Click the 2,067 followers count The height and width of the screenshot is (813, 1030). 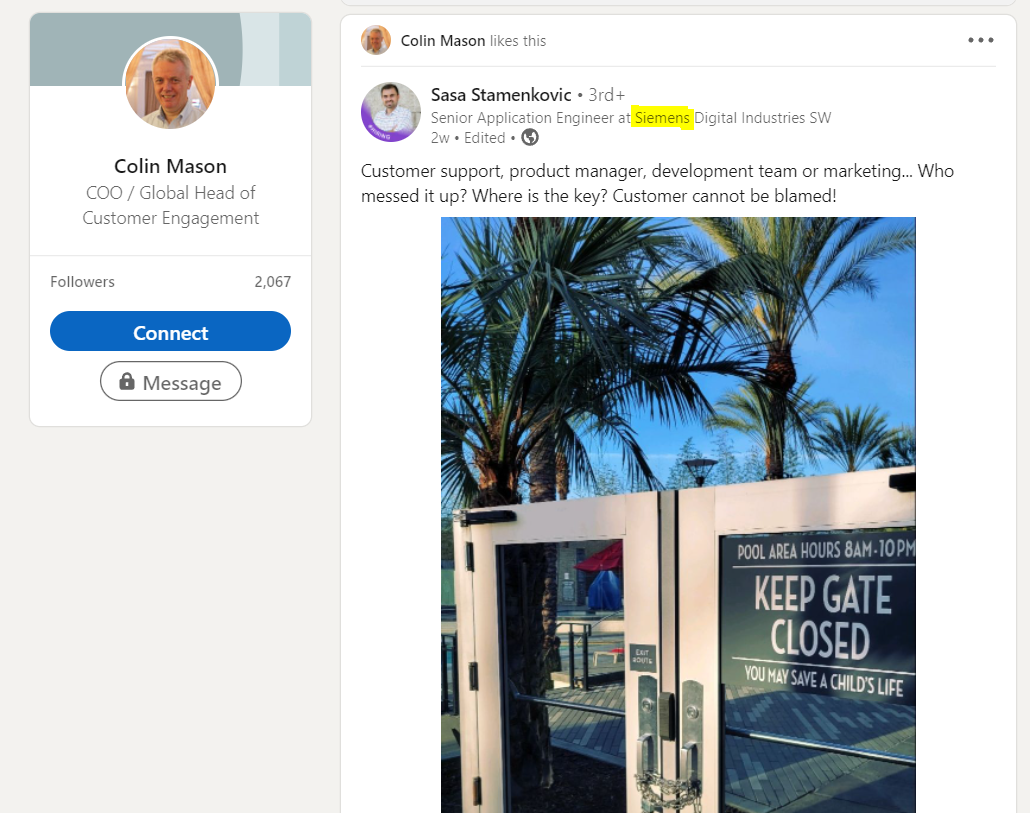tap(273, 282)
